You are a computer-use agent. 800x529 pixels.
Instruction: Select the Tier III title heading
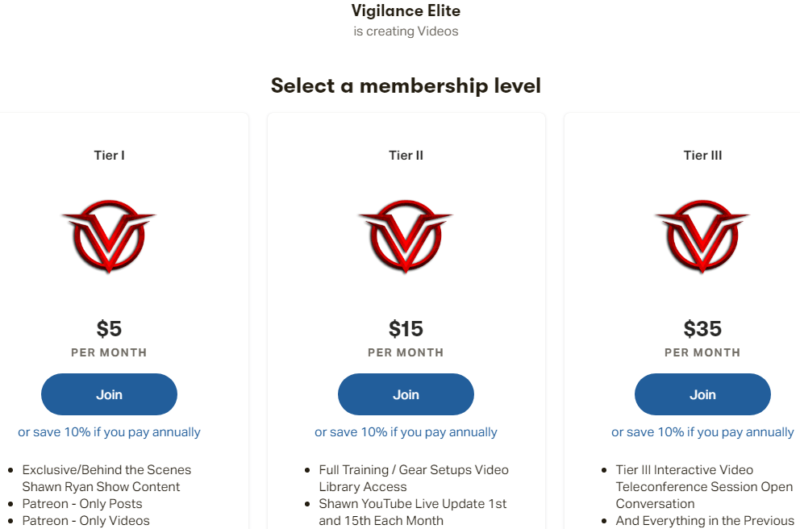703,155
